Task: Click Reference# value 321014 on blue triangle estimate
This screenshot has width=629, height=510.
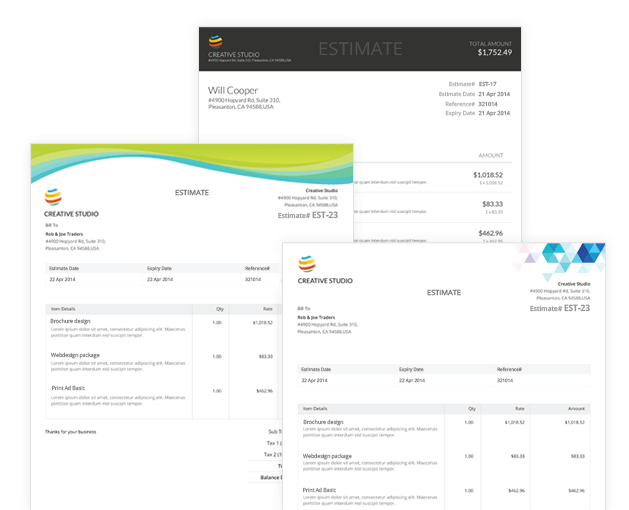Action: (505, 380)
